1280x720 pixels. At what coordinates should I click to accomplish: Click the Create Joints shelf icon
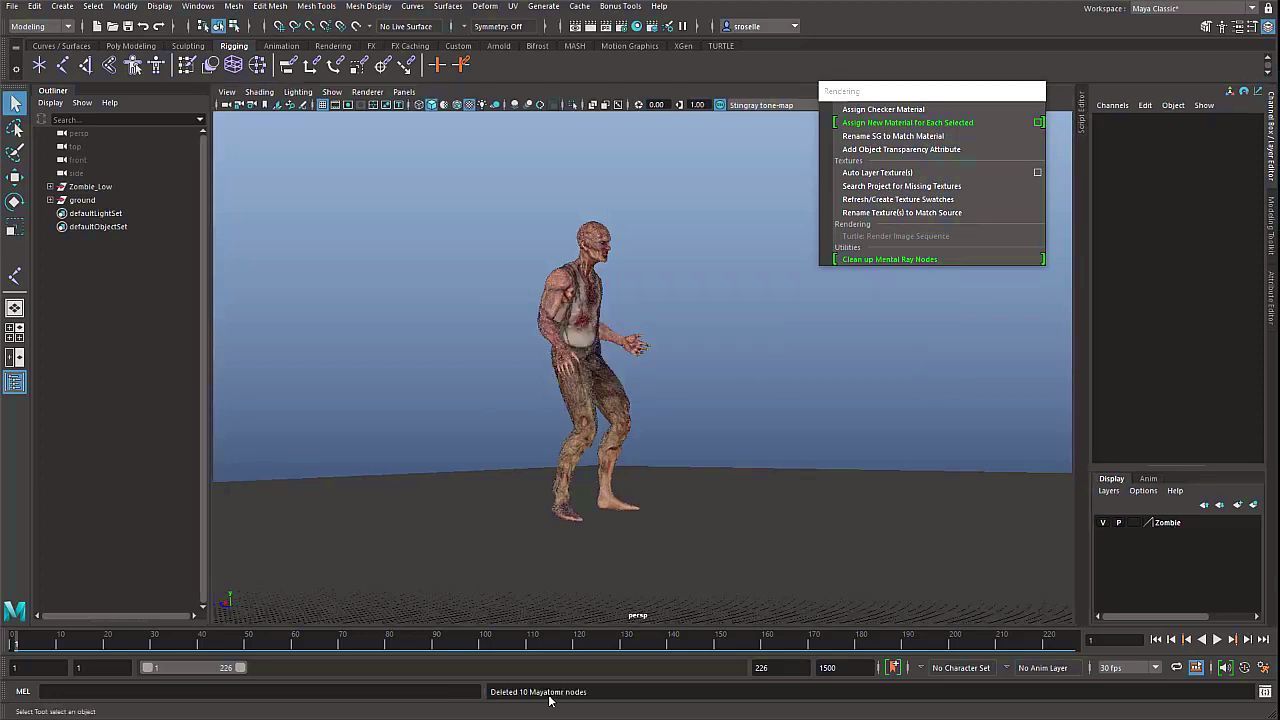click(x=62, y=66)
